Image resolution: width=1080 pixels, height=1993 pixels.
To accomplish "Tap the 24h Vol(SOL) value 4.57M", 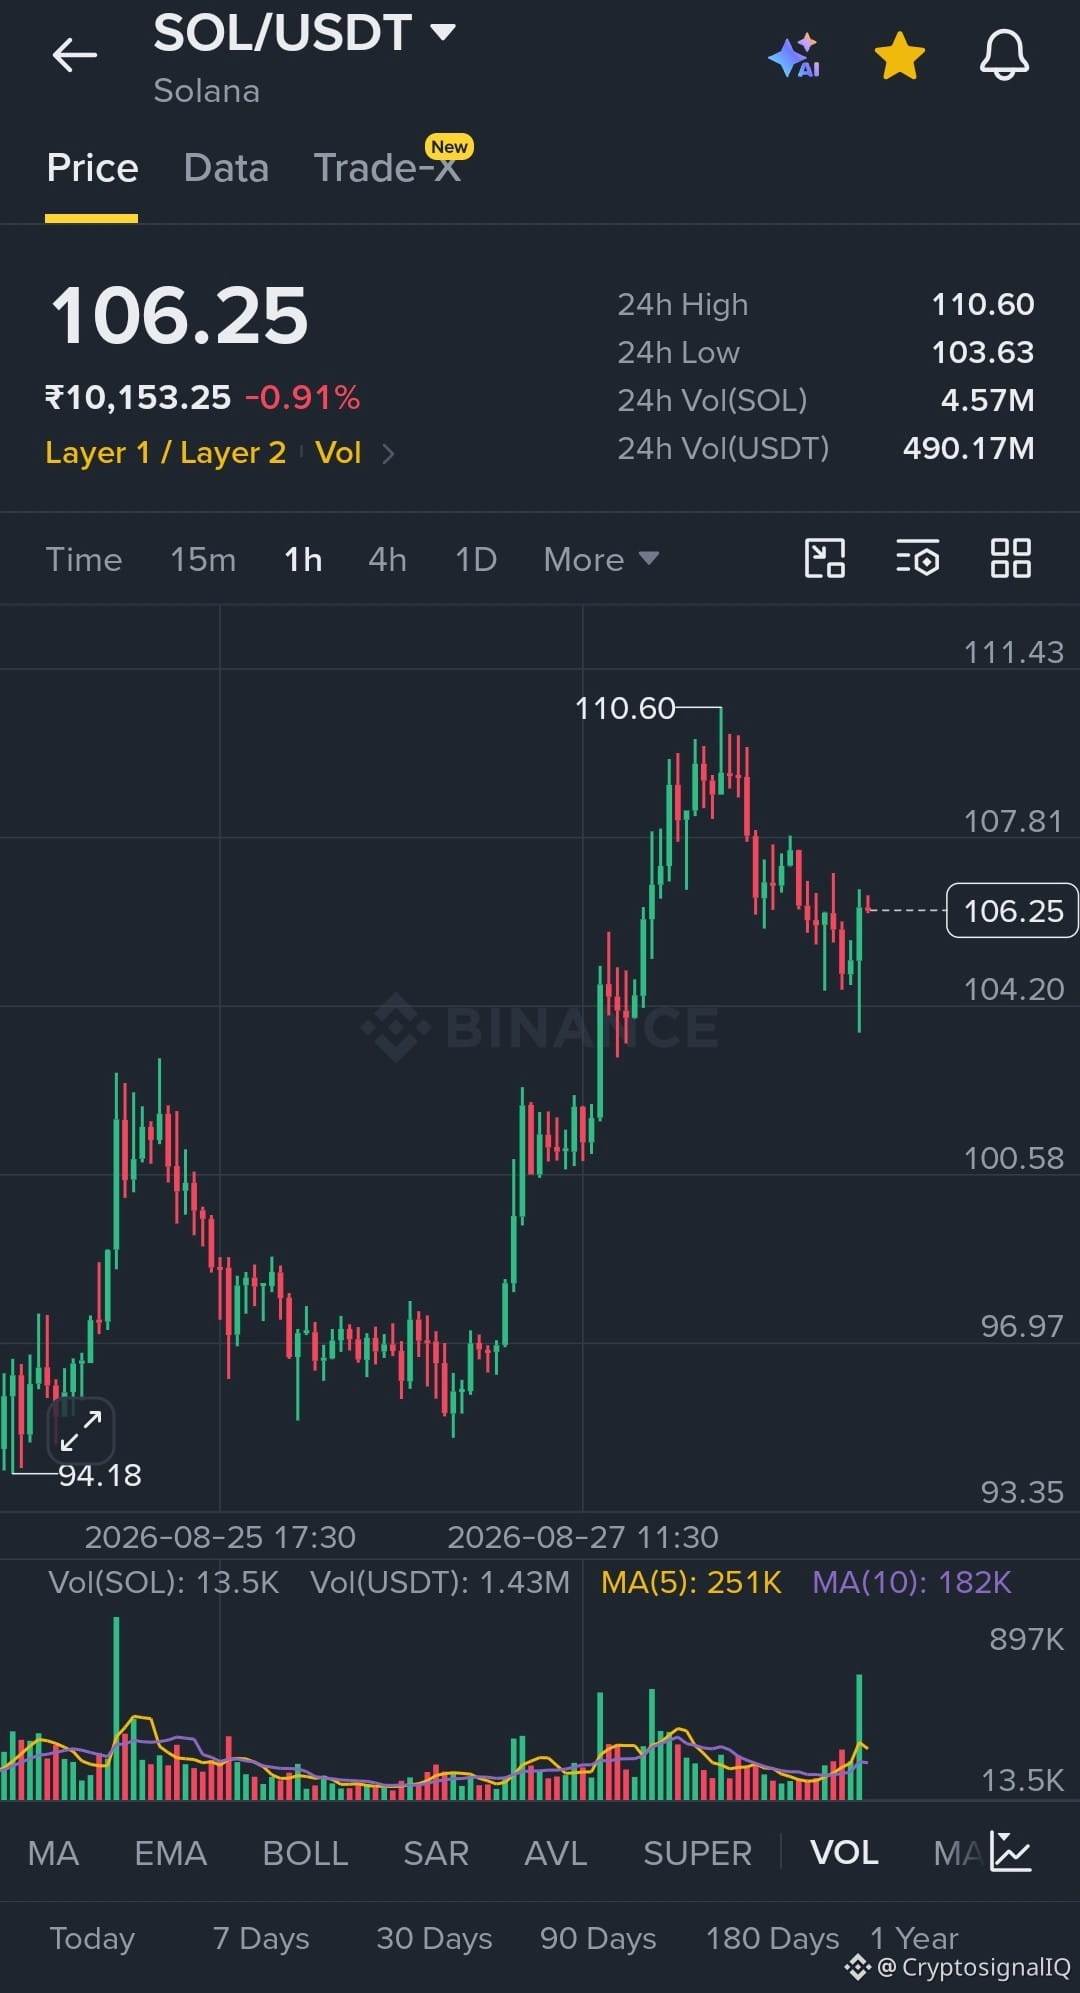I will click(x=987, y=400).
